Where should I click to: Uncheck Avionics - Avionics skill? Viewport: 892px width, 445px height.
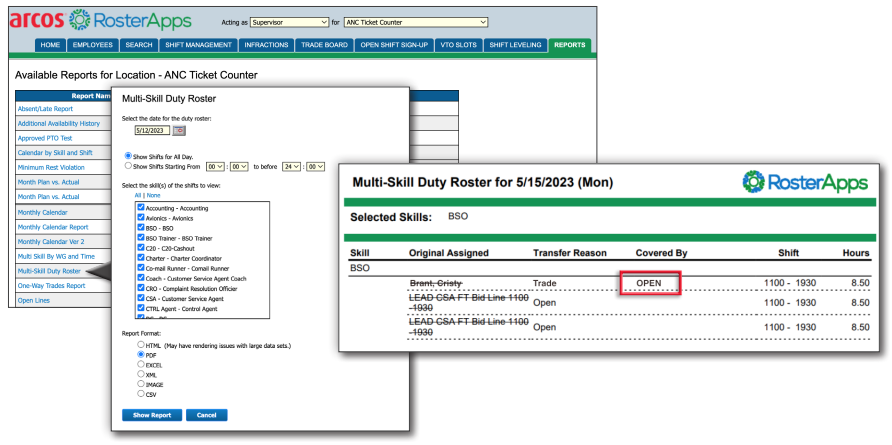click(x=141, y=218)
